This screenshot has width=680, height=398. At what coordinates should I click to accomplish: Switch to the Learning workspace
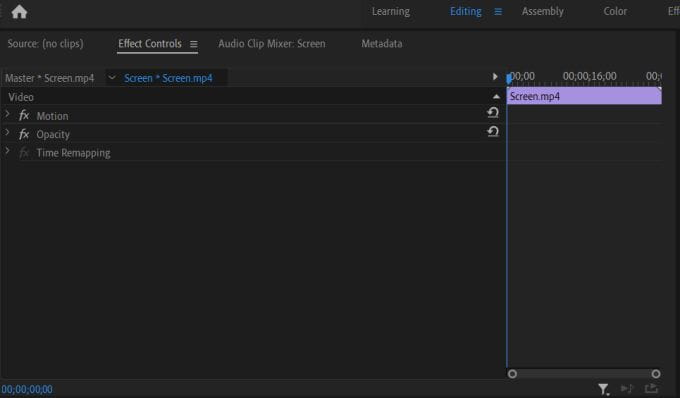click(x=391, y=11)
